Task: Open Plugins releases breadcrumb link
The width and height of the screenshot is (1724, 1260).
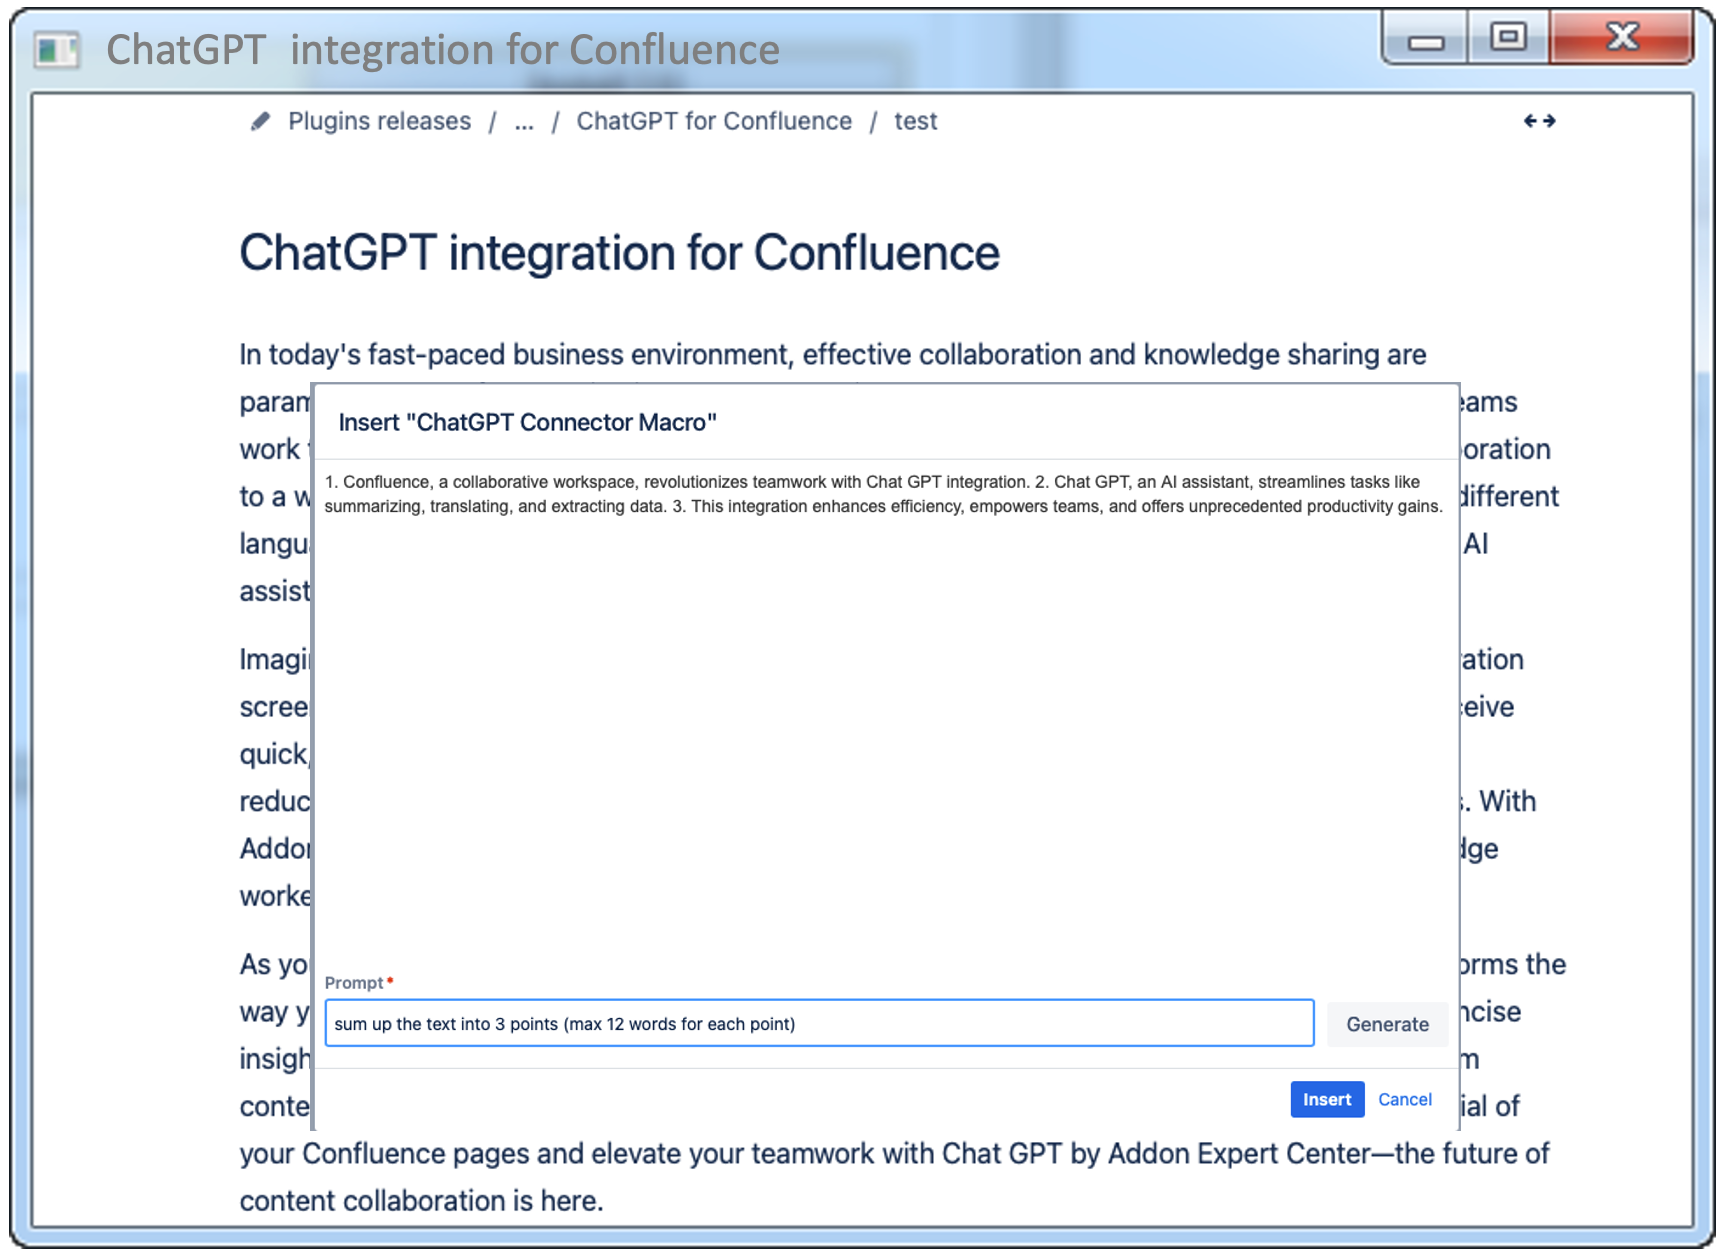Action: [379, 121]
